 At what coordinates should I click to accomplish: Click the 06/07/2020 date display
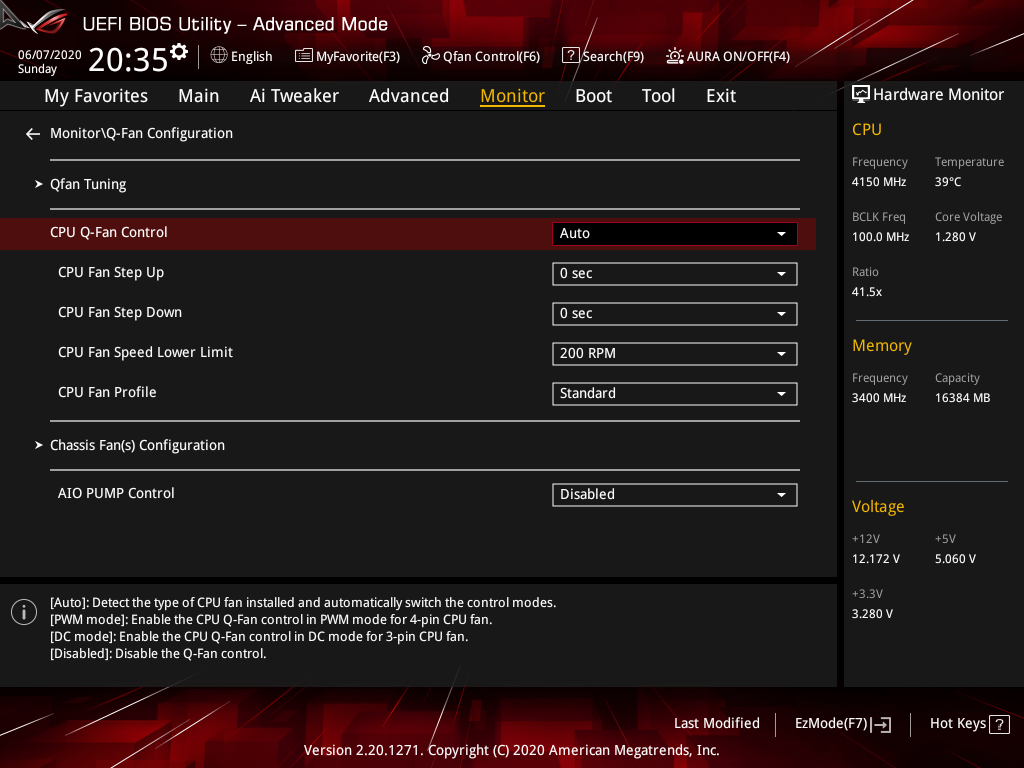[50, 55]
